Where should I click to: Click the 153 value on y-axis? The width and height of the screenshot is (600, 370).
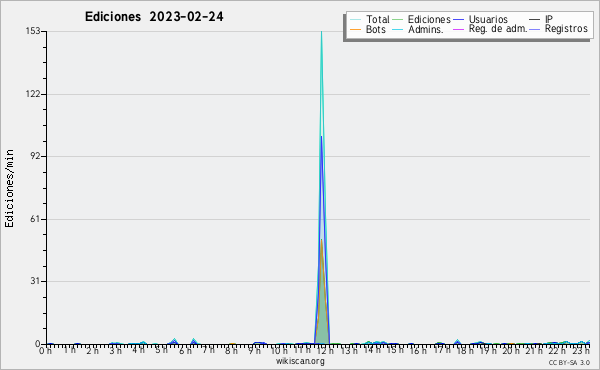tap(33, 31)
